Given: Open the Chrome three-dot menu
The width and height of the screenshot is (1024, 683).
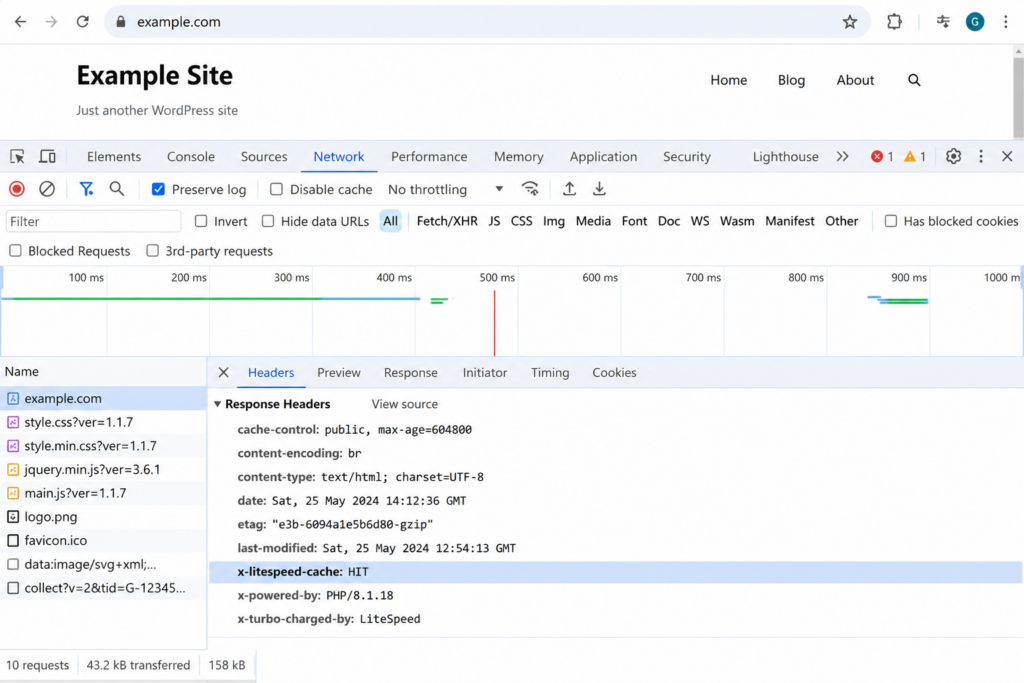Looking at the screenshot, I should tap(1005, 22).
